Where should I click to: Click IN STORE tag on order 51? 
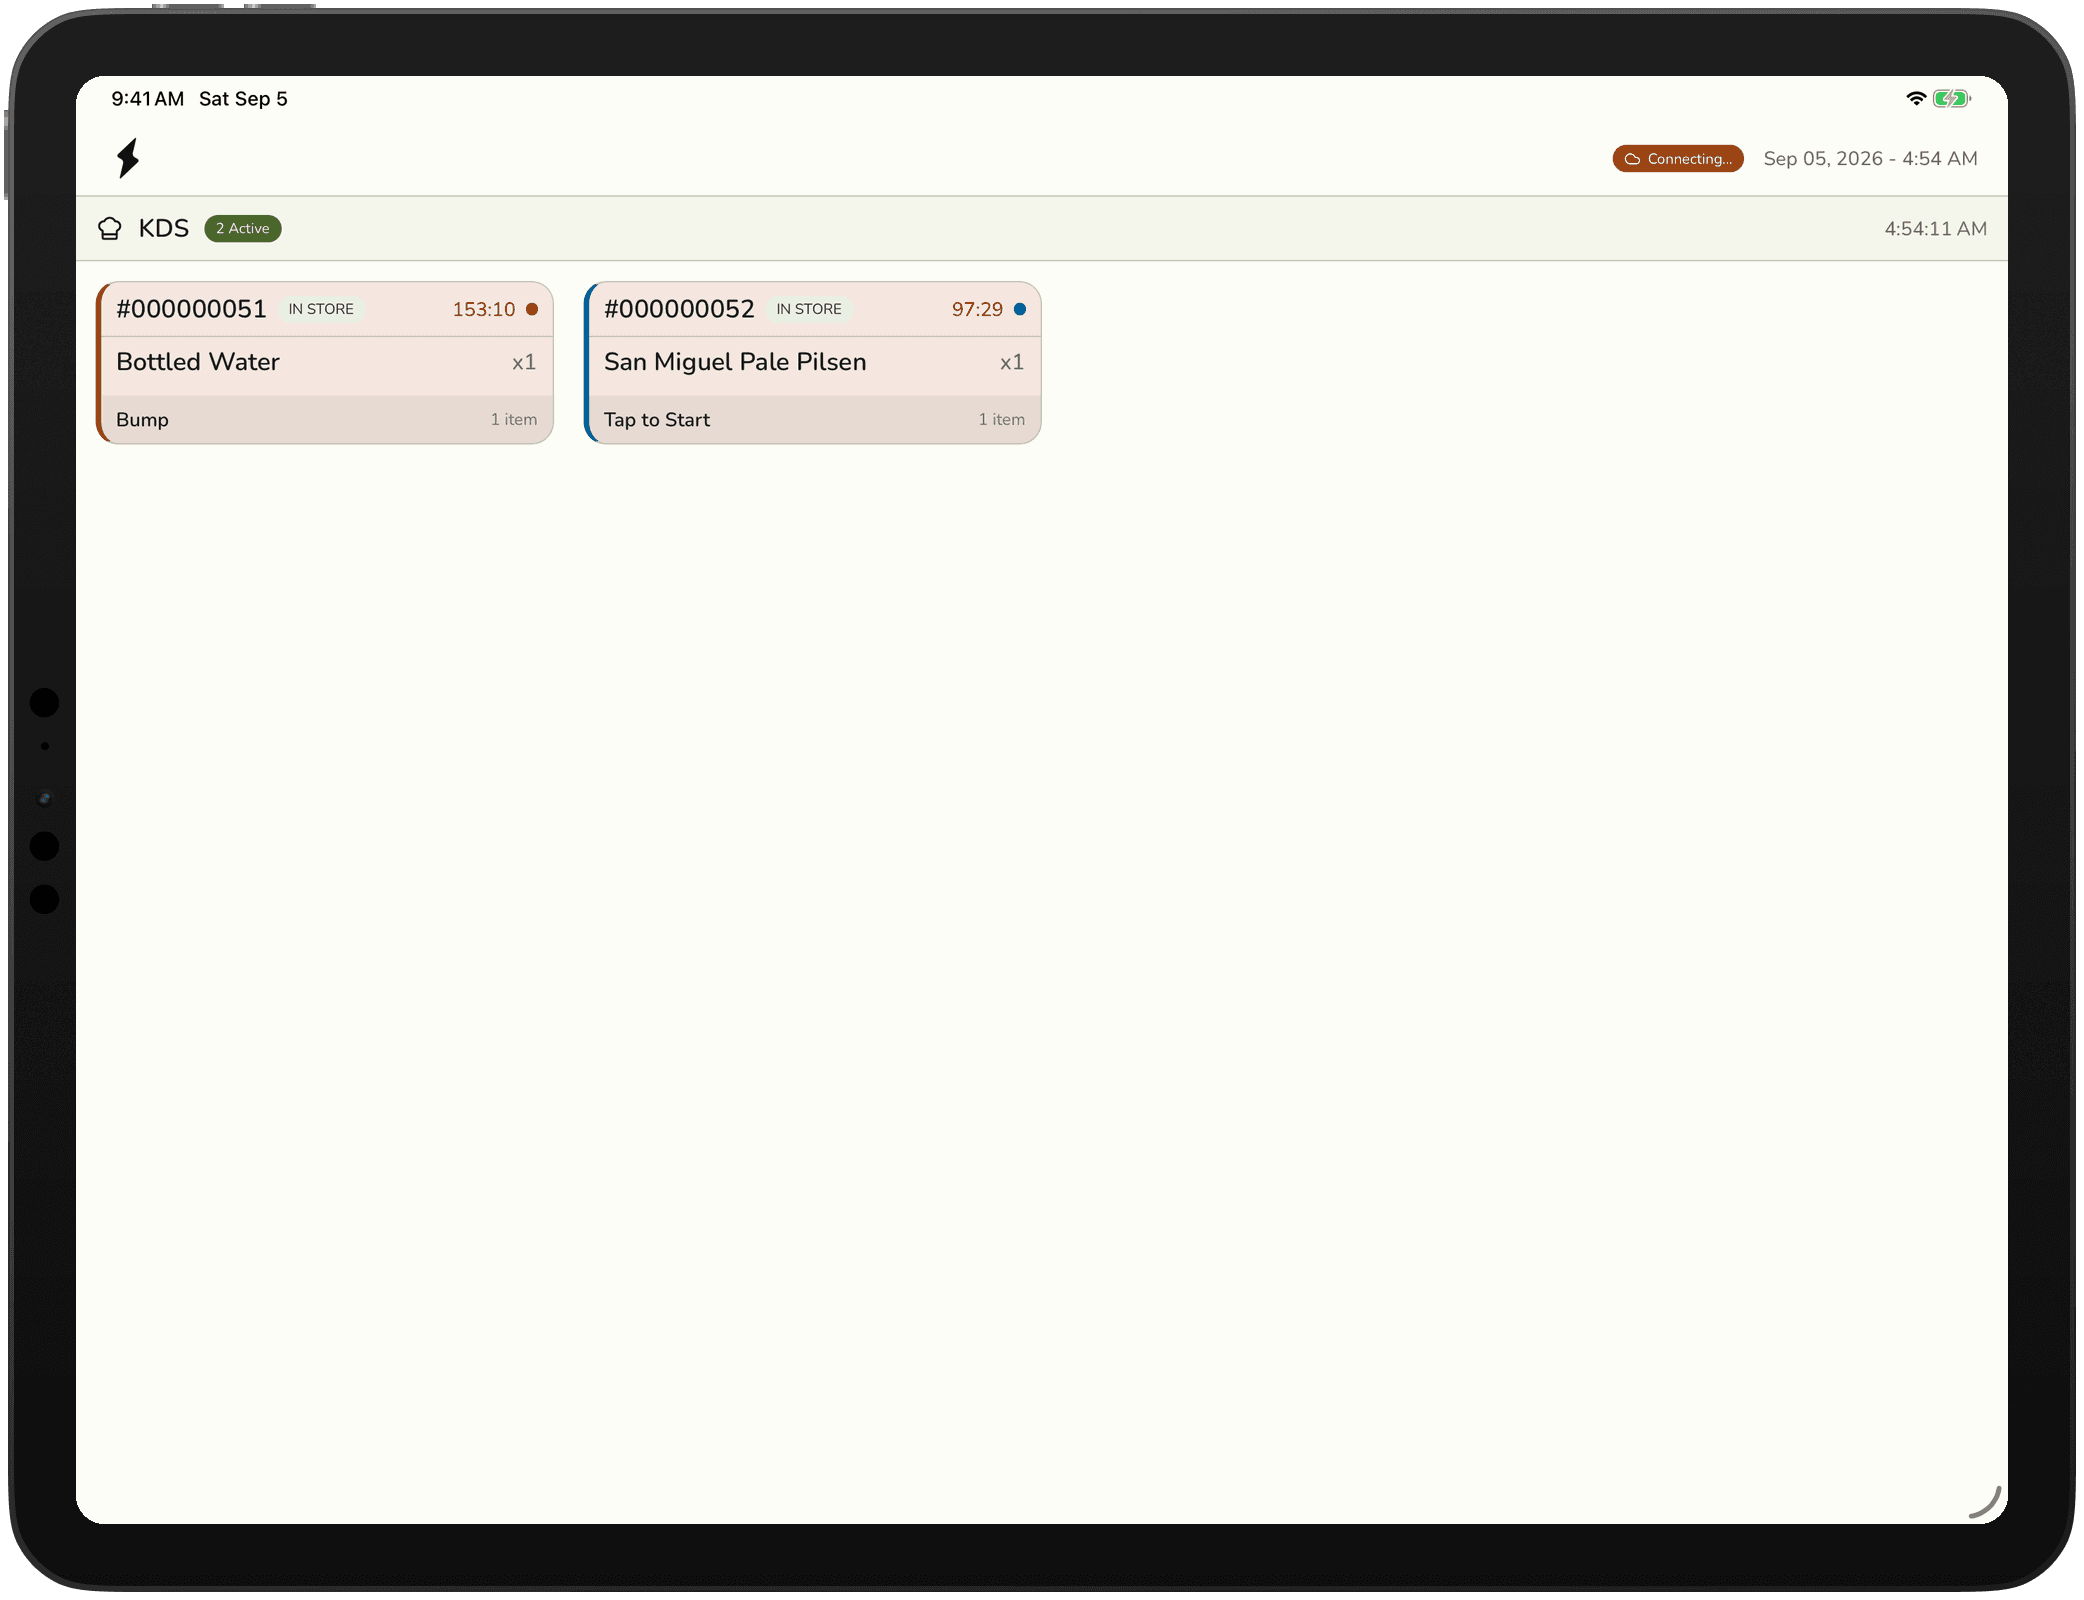click(321, 309)
